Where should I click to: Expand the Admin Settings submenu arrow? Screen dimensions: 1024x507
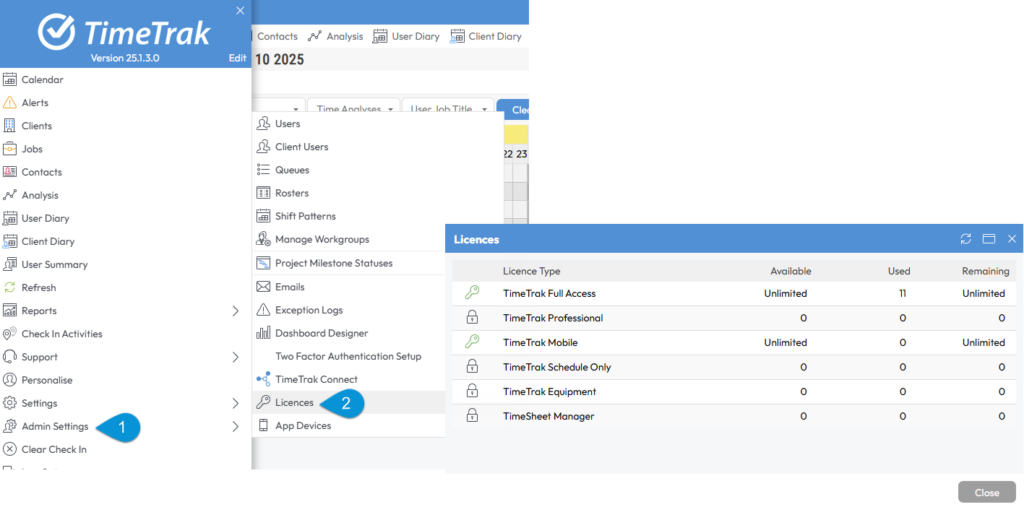(236, 427)
